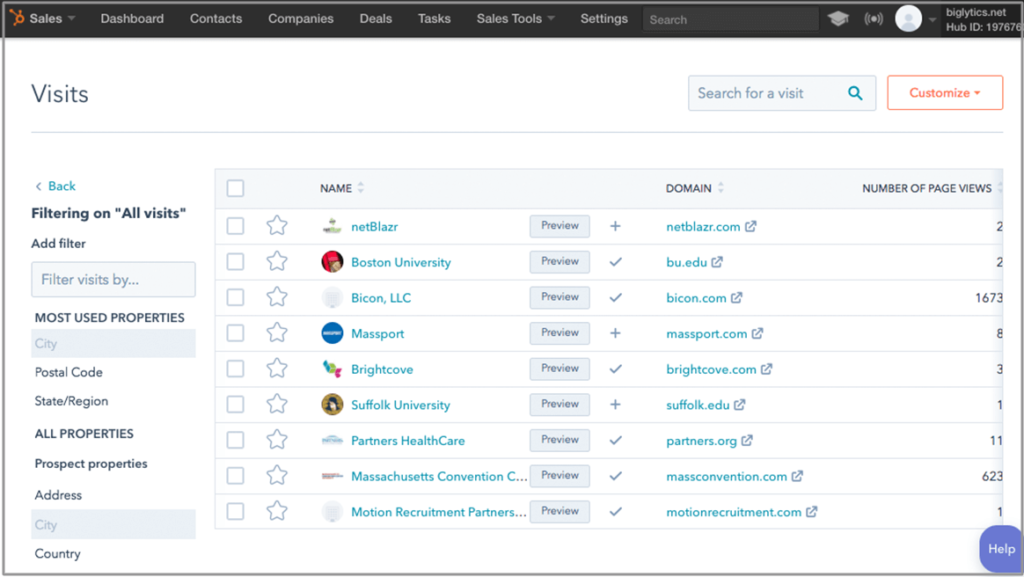Sort by the DOMAIN column

click(x=695, y=188)
